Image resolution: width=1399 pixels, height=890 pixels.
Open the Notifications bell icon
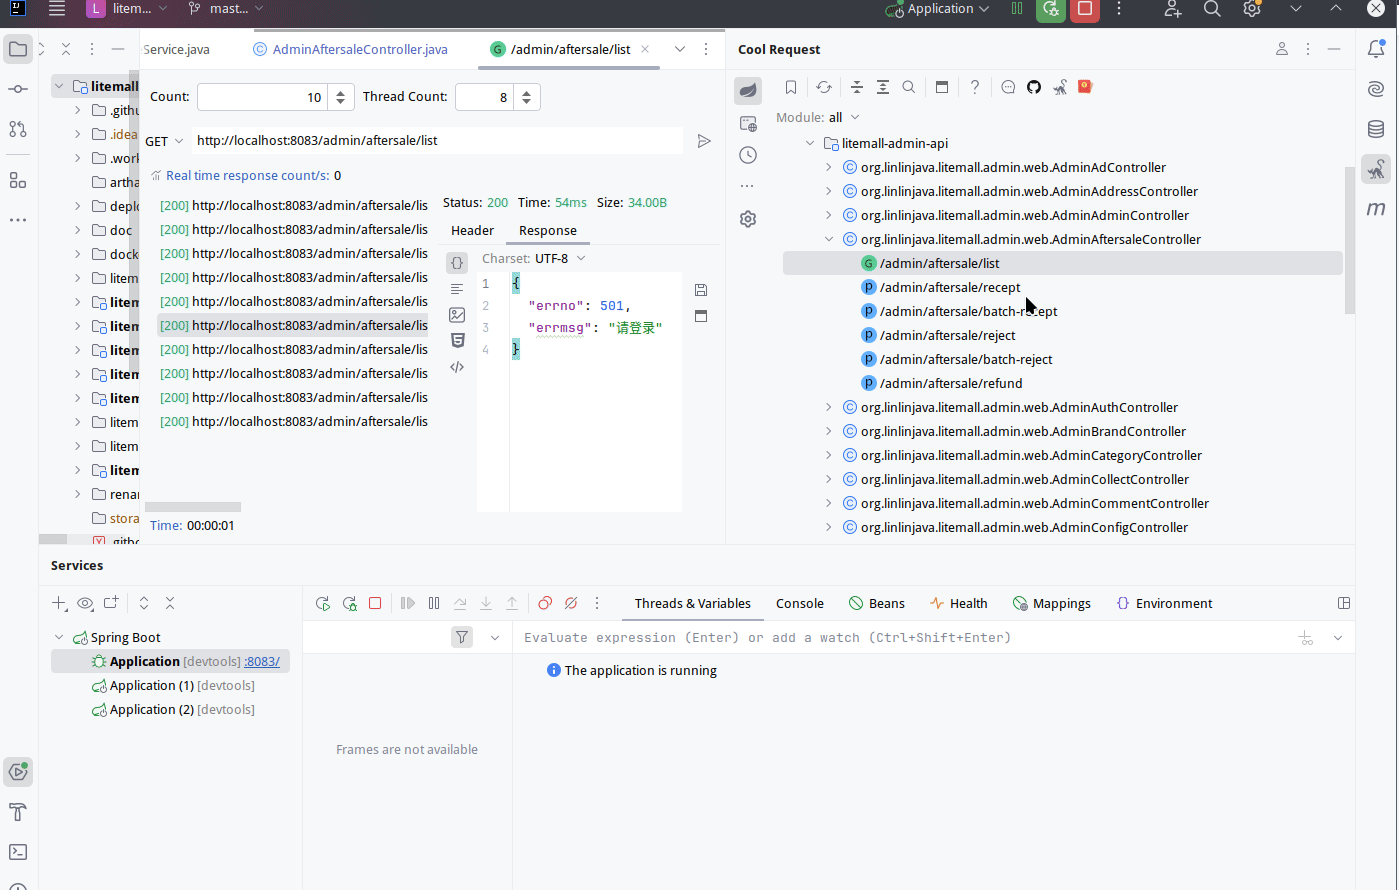1377,49
